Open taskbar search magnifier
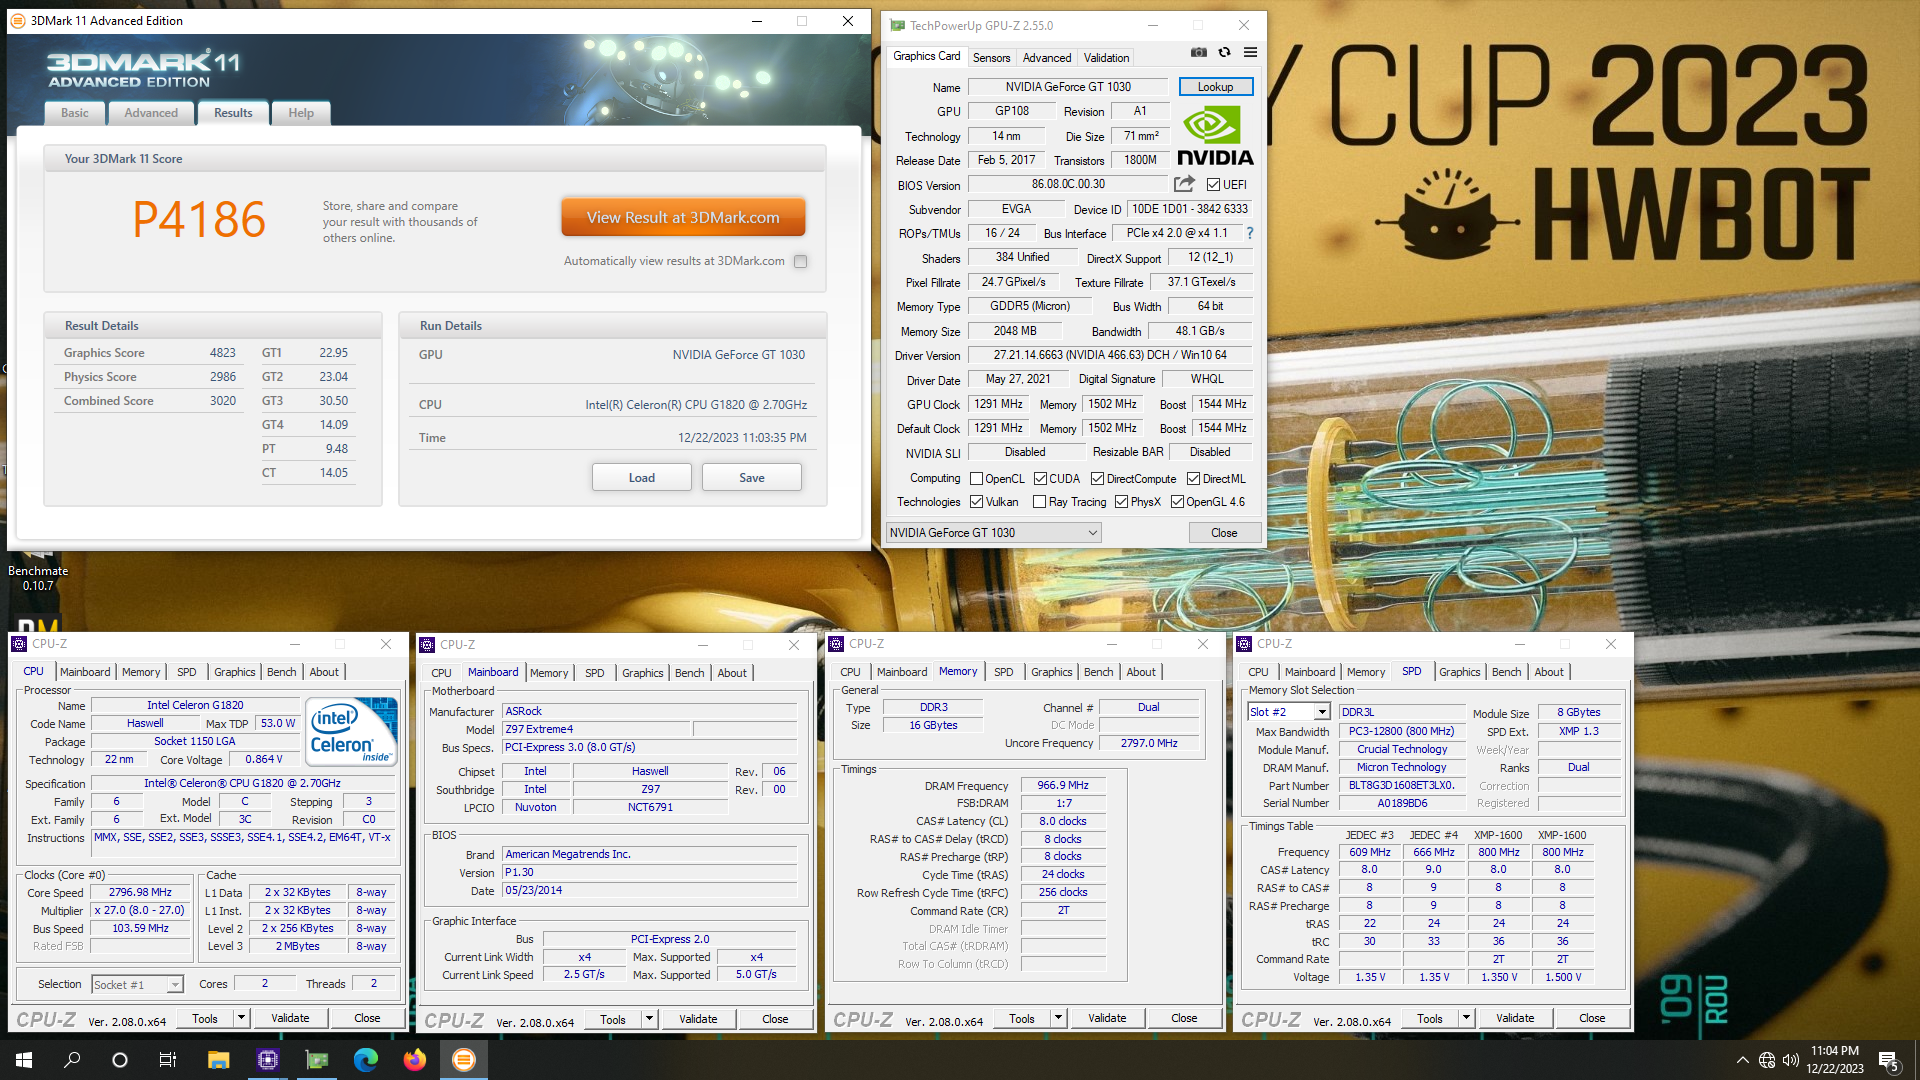 point(72,1060)
